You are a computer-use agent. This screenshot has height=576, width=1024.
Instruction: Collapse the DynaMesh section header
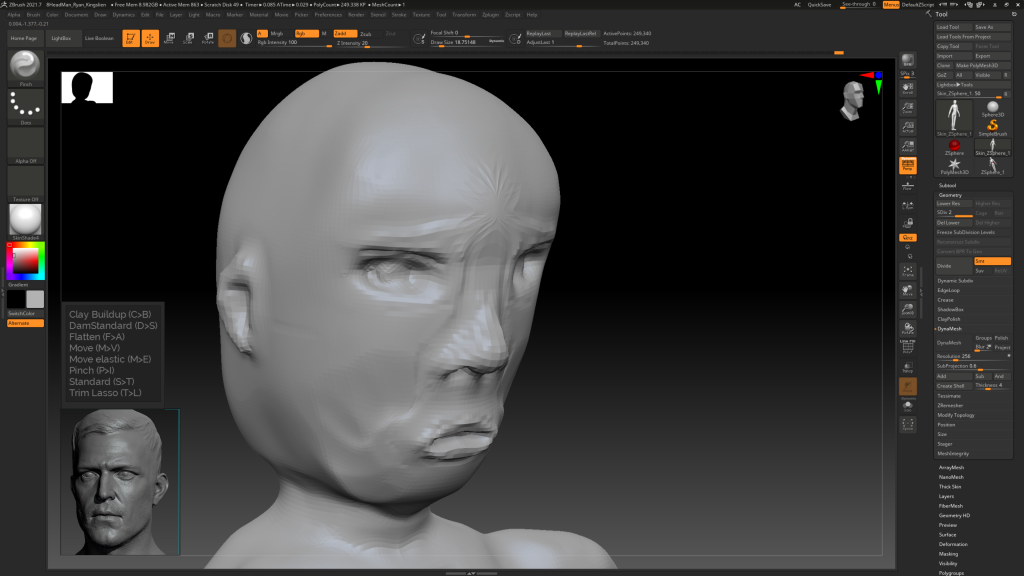pyautogui.click(x=950, y=328)
